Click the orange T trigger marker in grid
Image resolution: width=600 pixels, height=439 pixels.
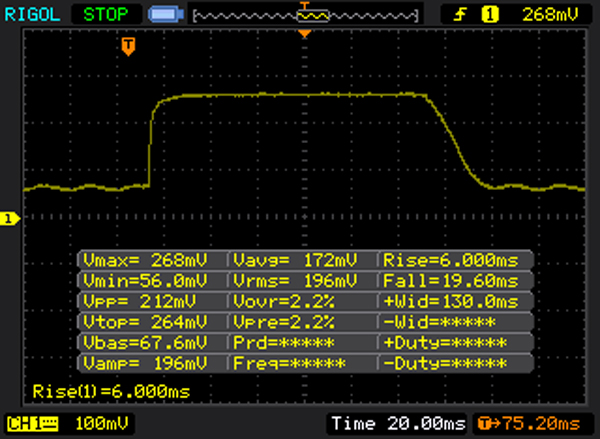pos(127,46)
